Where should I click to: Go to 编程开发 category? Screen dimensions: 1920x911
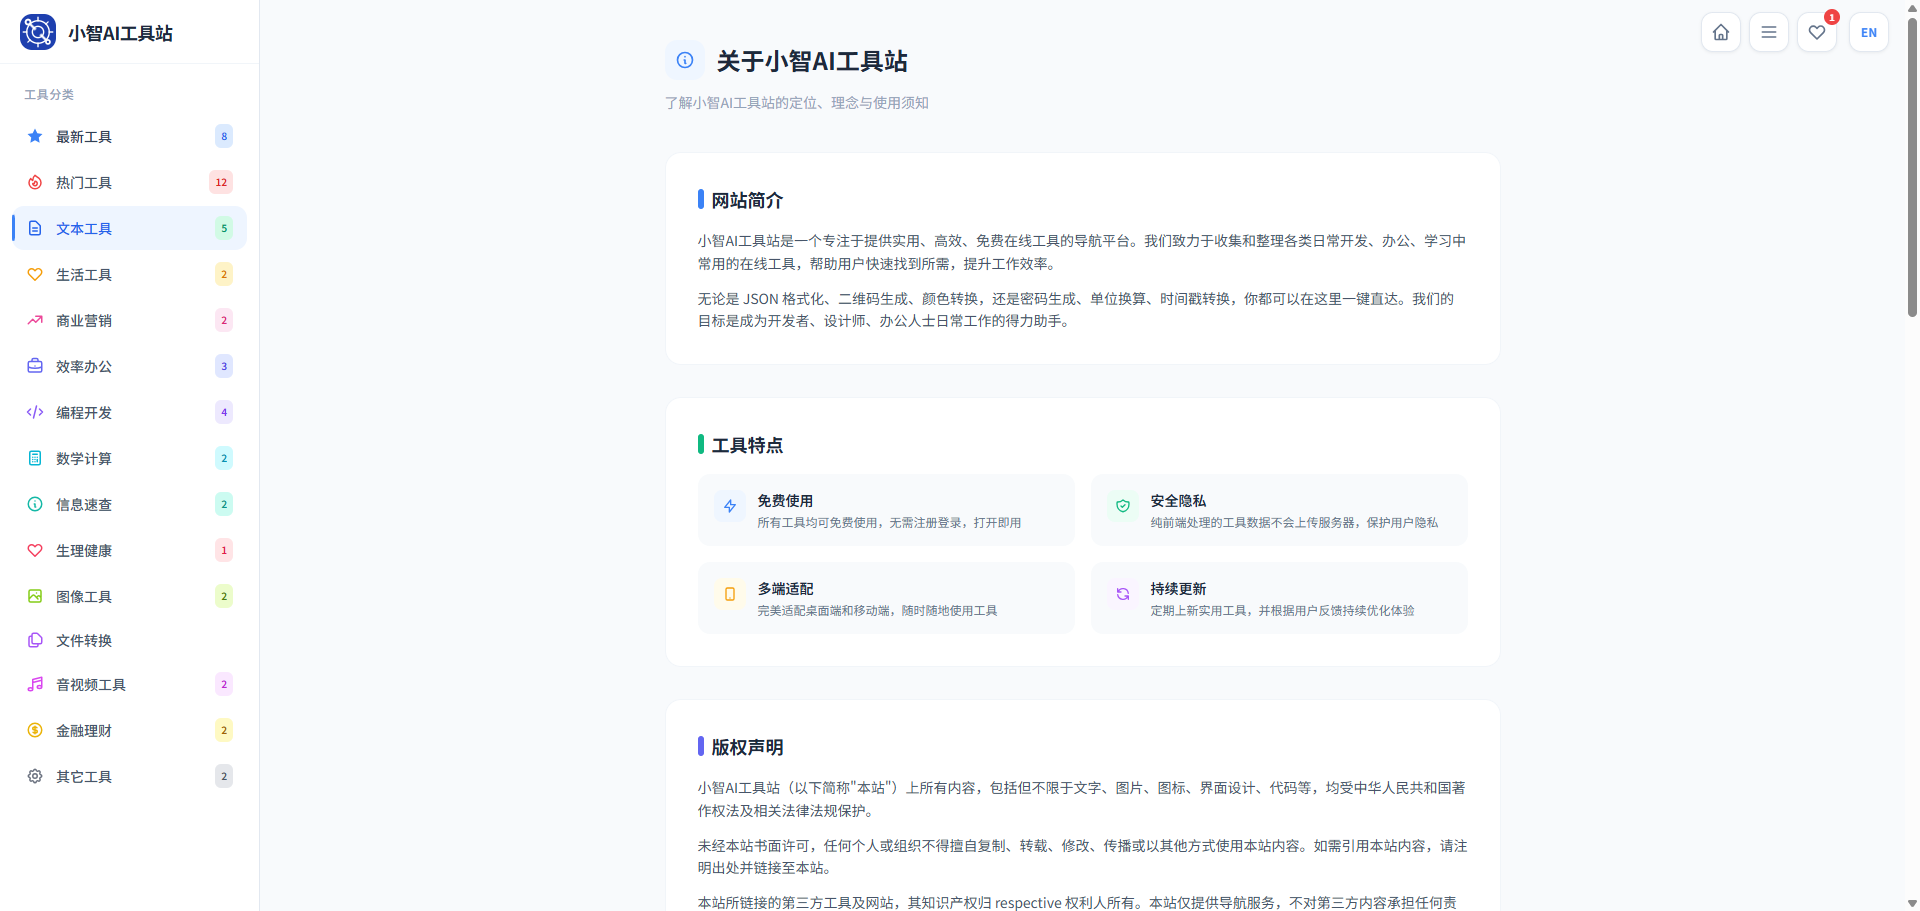pyautogui.click(x=129, y=412)
